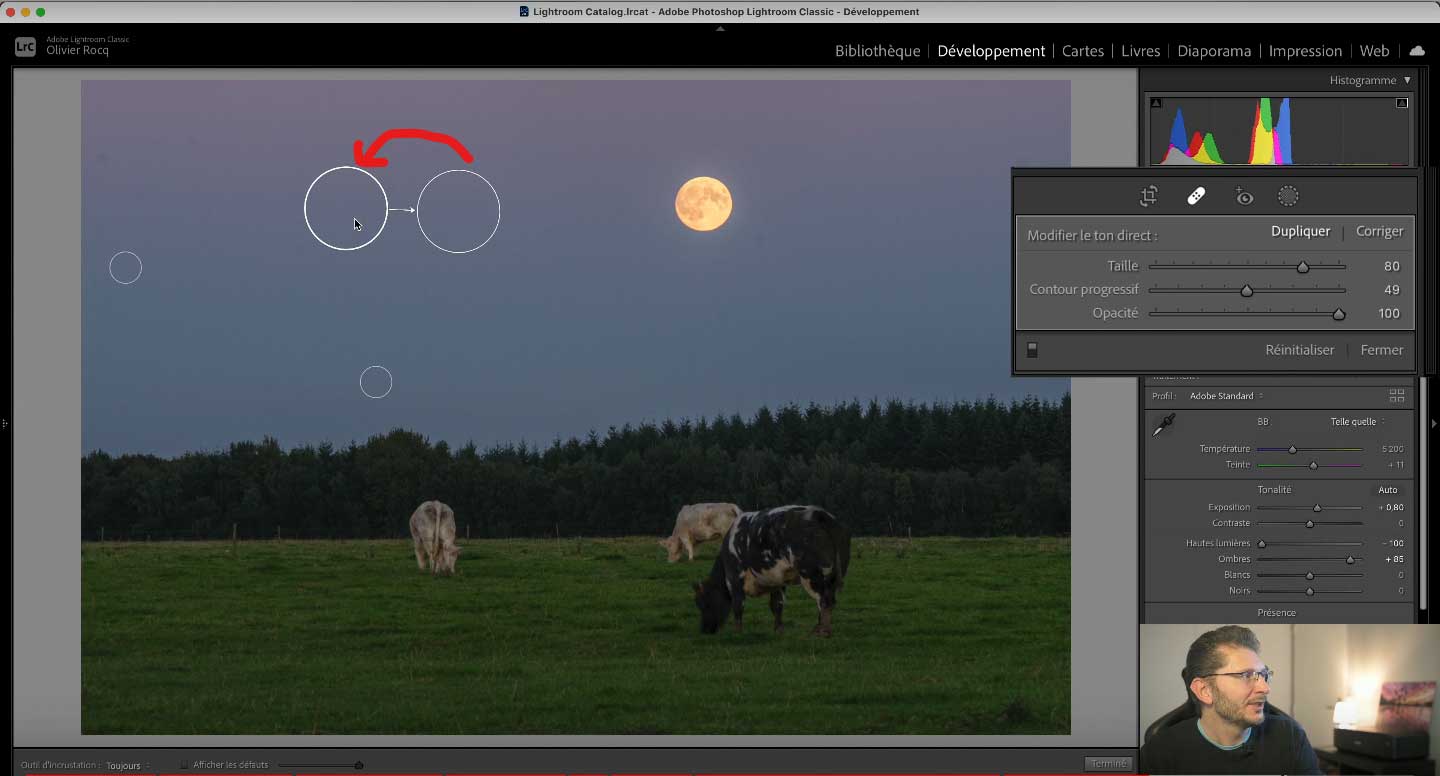Select the Spot Removal bandage tool

tap(1196, 197)
